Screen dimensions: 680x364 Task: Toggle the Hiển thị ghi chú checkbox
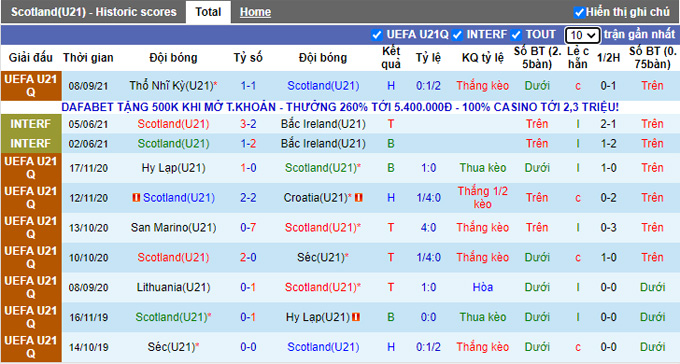click(579, 13)
